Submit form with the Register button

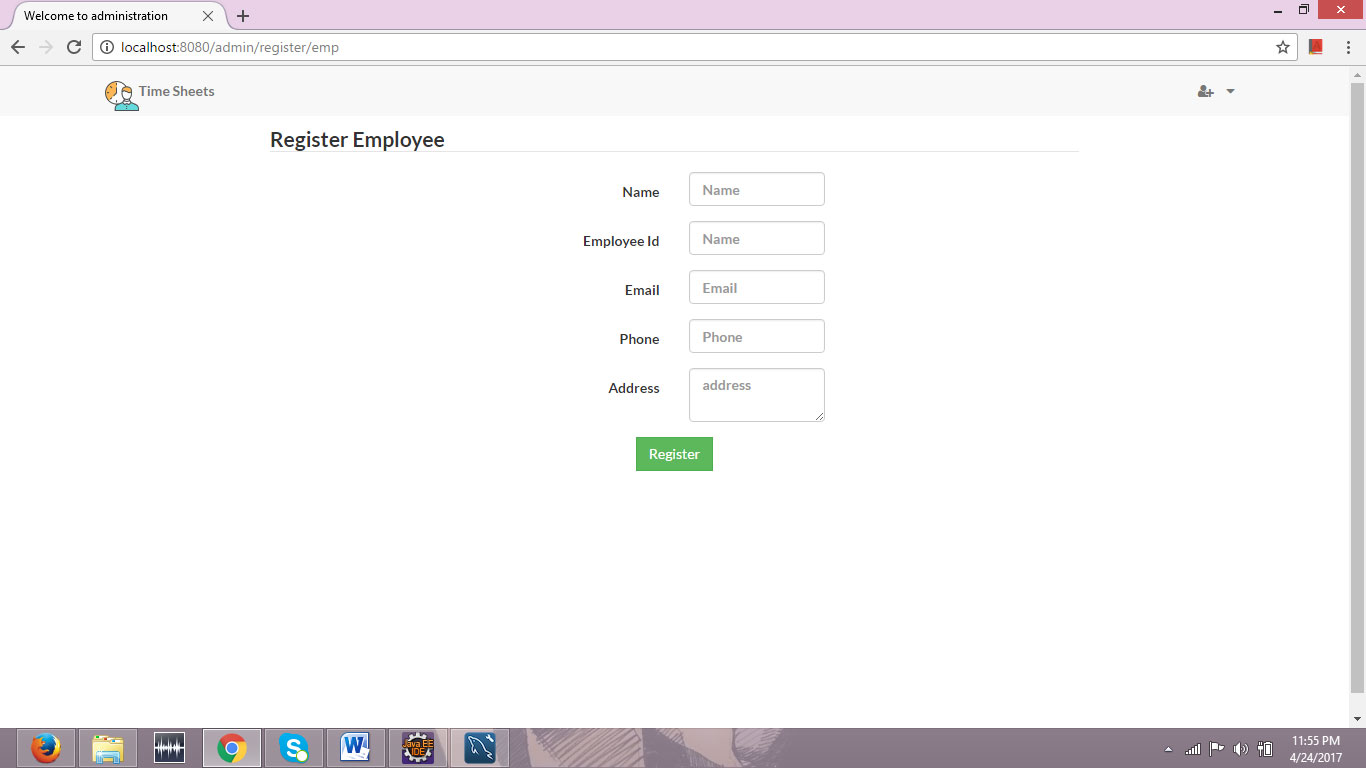(674, 454)
